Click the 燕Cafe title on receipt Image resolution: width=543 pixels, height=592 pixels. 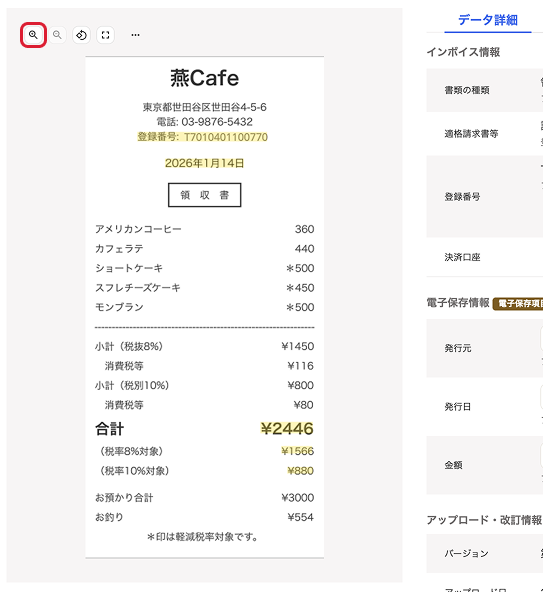(205, 78)
